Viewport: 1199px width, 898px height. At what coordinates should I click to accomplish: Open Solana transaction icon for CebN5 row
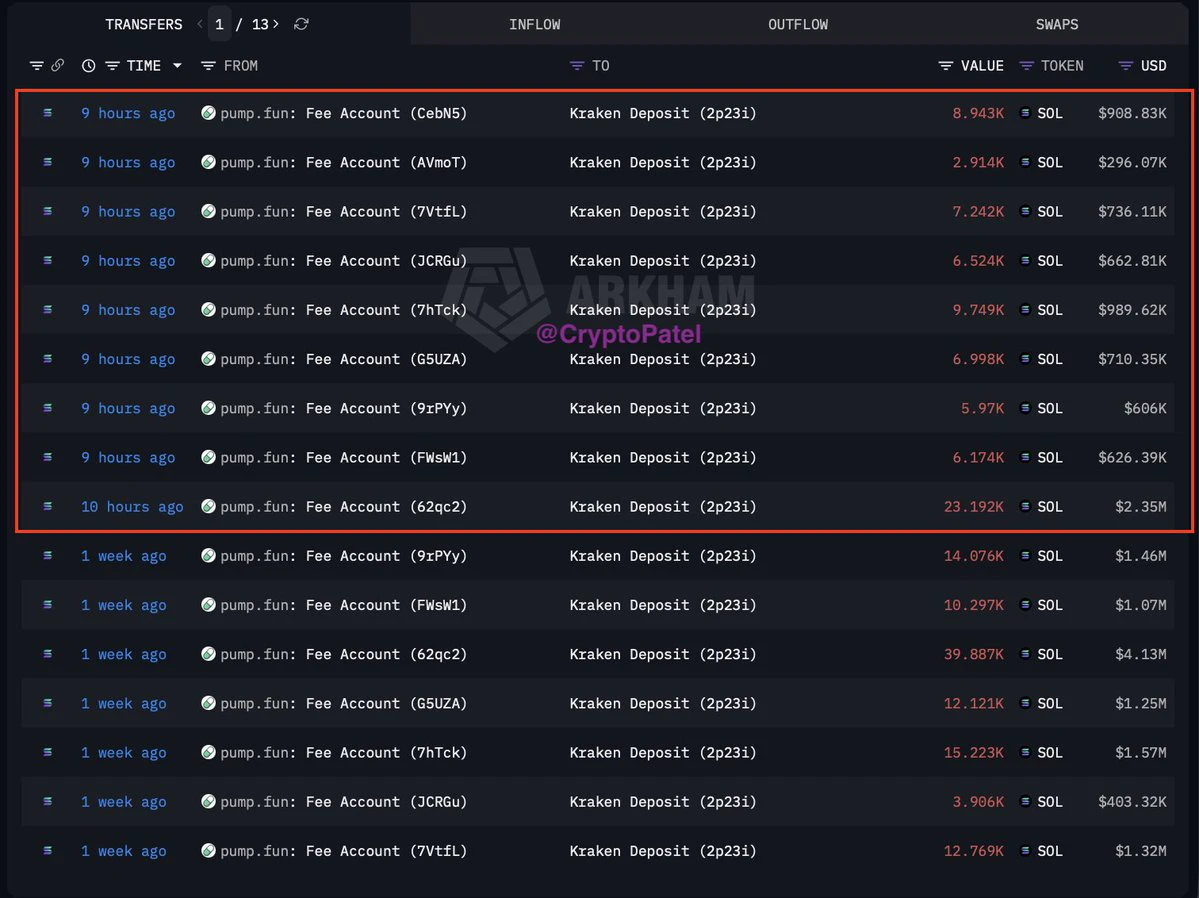click(x=47, y=113)
